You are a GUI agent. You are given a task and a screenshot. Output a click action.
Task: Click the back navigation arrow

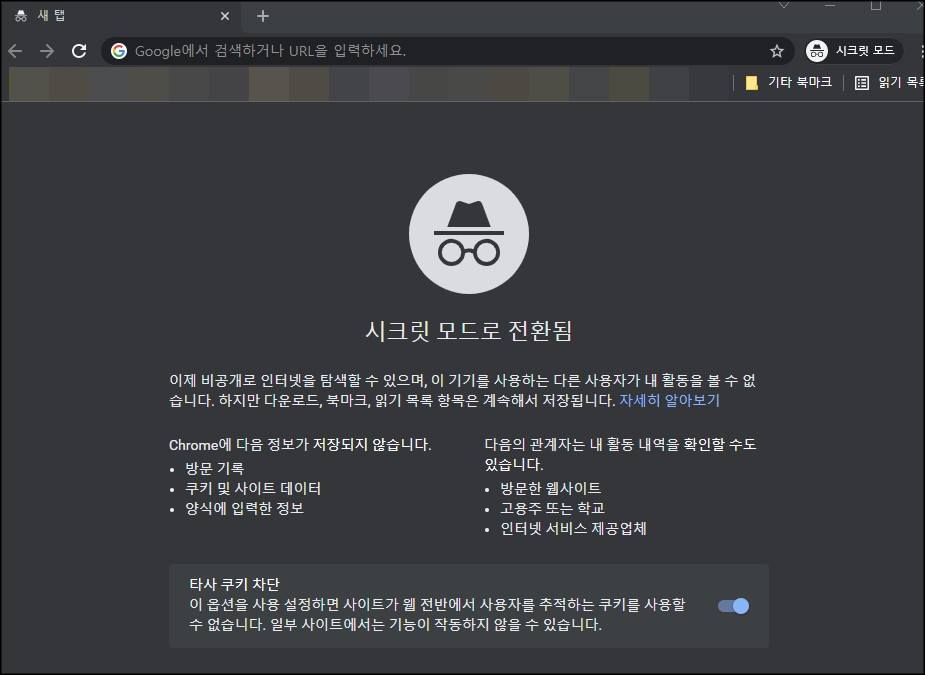click(15, 51)
